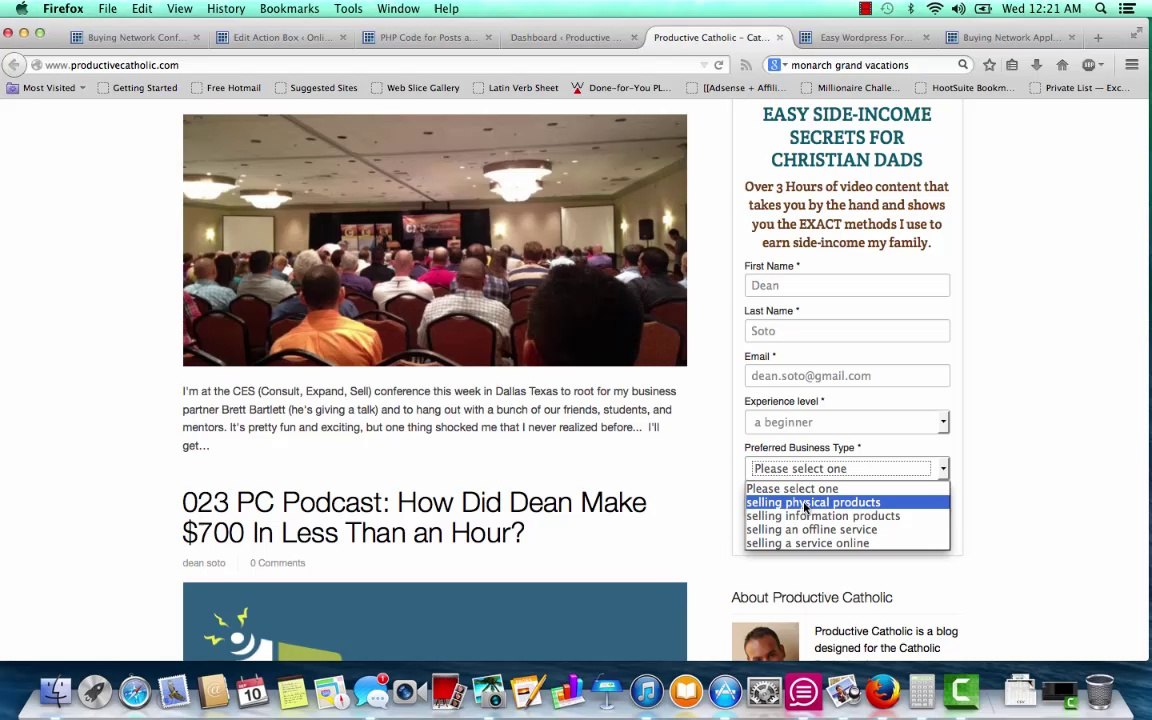Launch Safari from the Dock
1152x720 pixels.
point(134,692)
